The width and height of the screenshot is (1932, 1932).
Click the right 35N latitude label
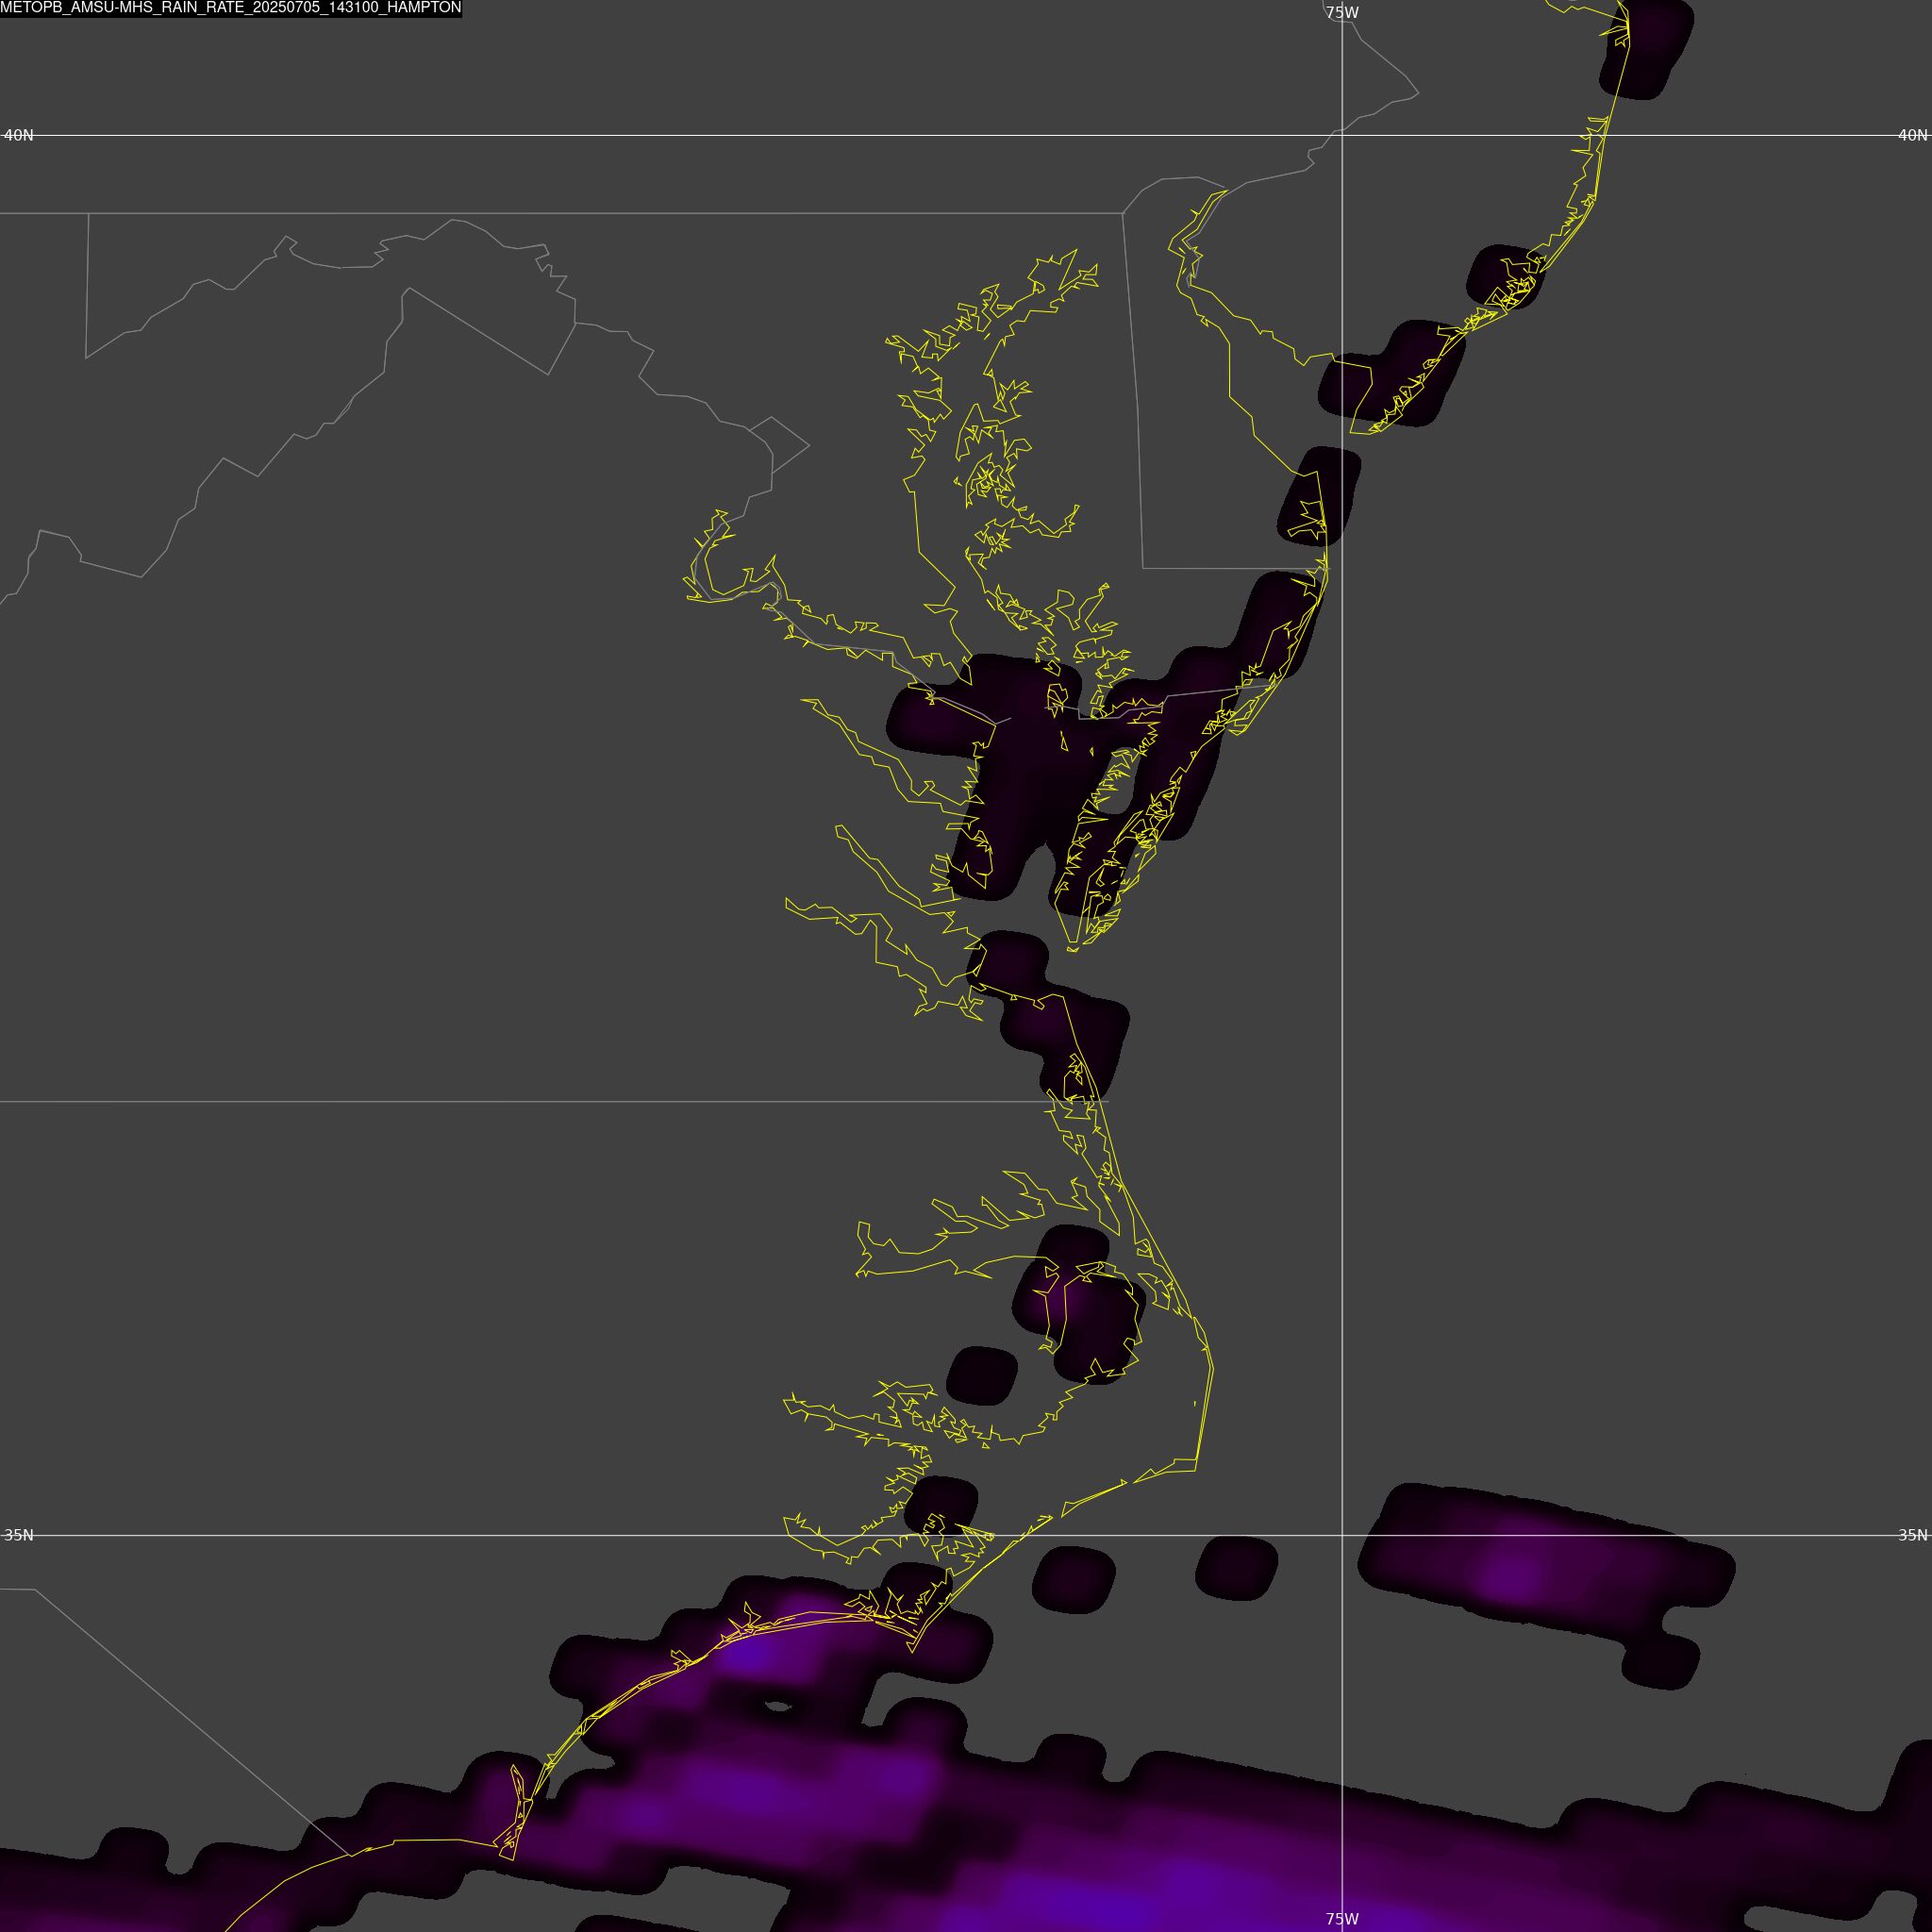click(1912, 1535)
